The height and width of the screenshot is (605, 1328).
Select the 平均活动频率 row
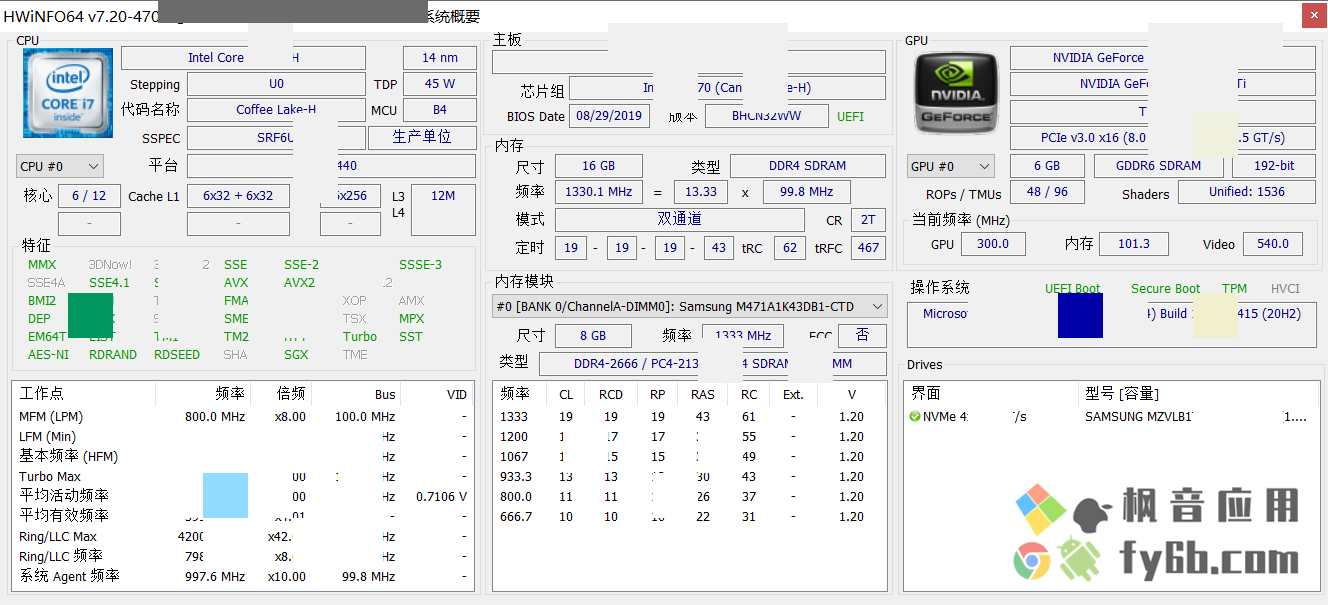pyautogui.click(x=243, y=496)
